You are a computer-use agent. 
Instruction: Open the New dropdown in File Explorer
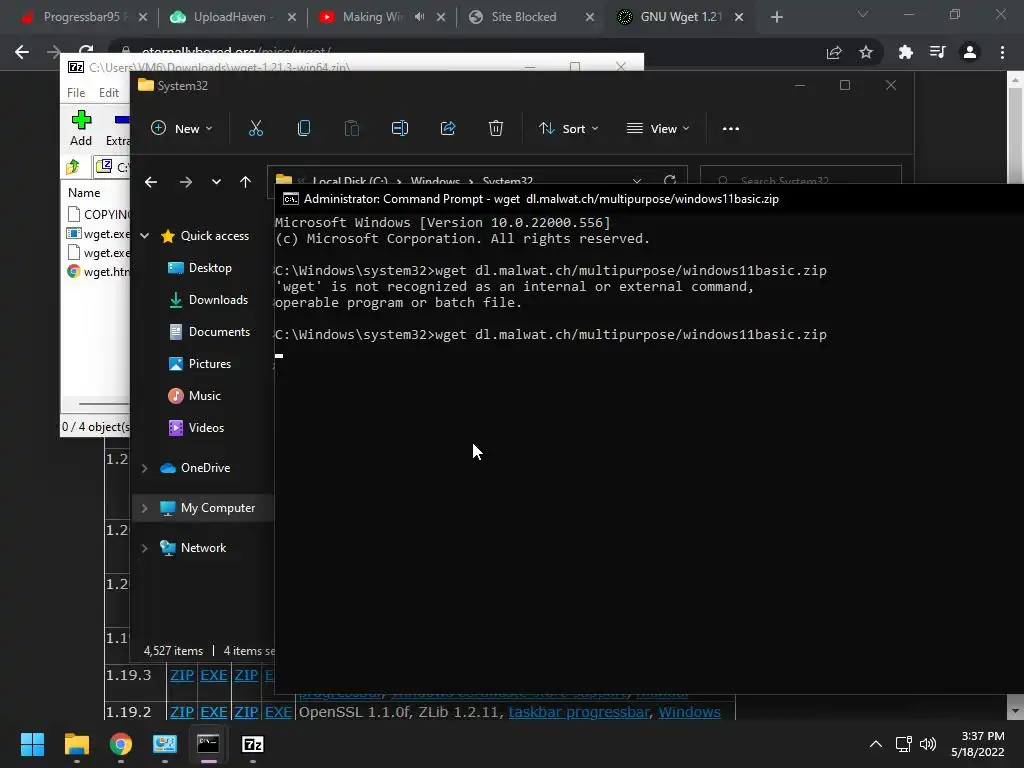pyautogui.click(x=182, y=129)
